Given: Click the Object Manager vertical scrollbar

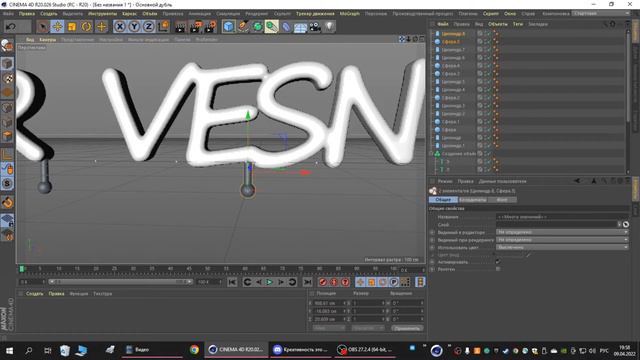Looking at the screenshot, I should [x=628, y=78].
